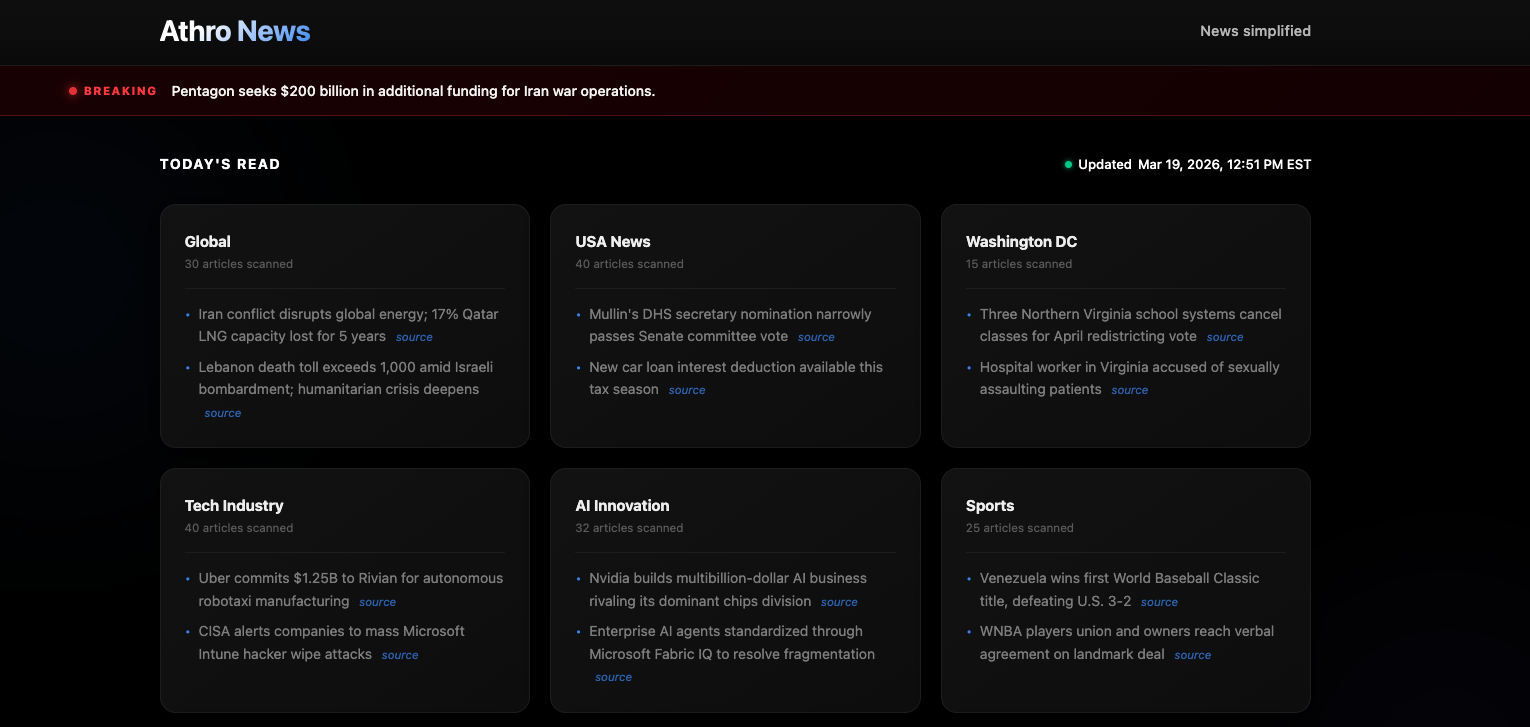Screen dimensions: 1530x727
Task: Open source for car loan interest deduction
Action: pos(687,391)
